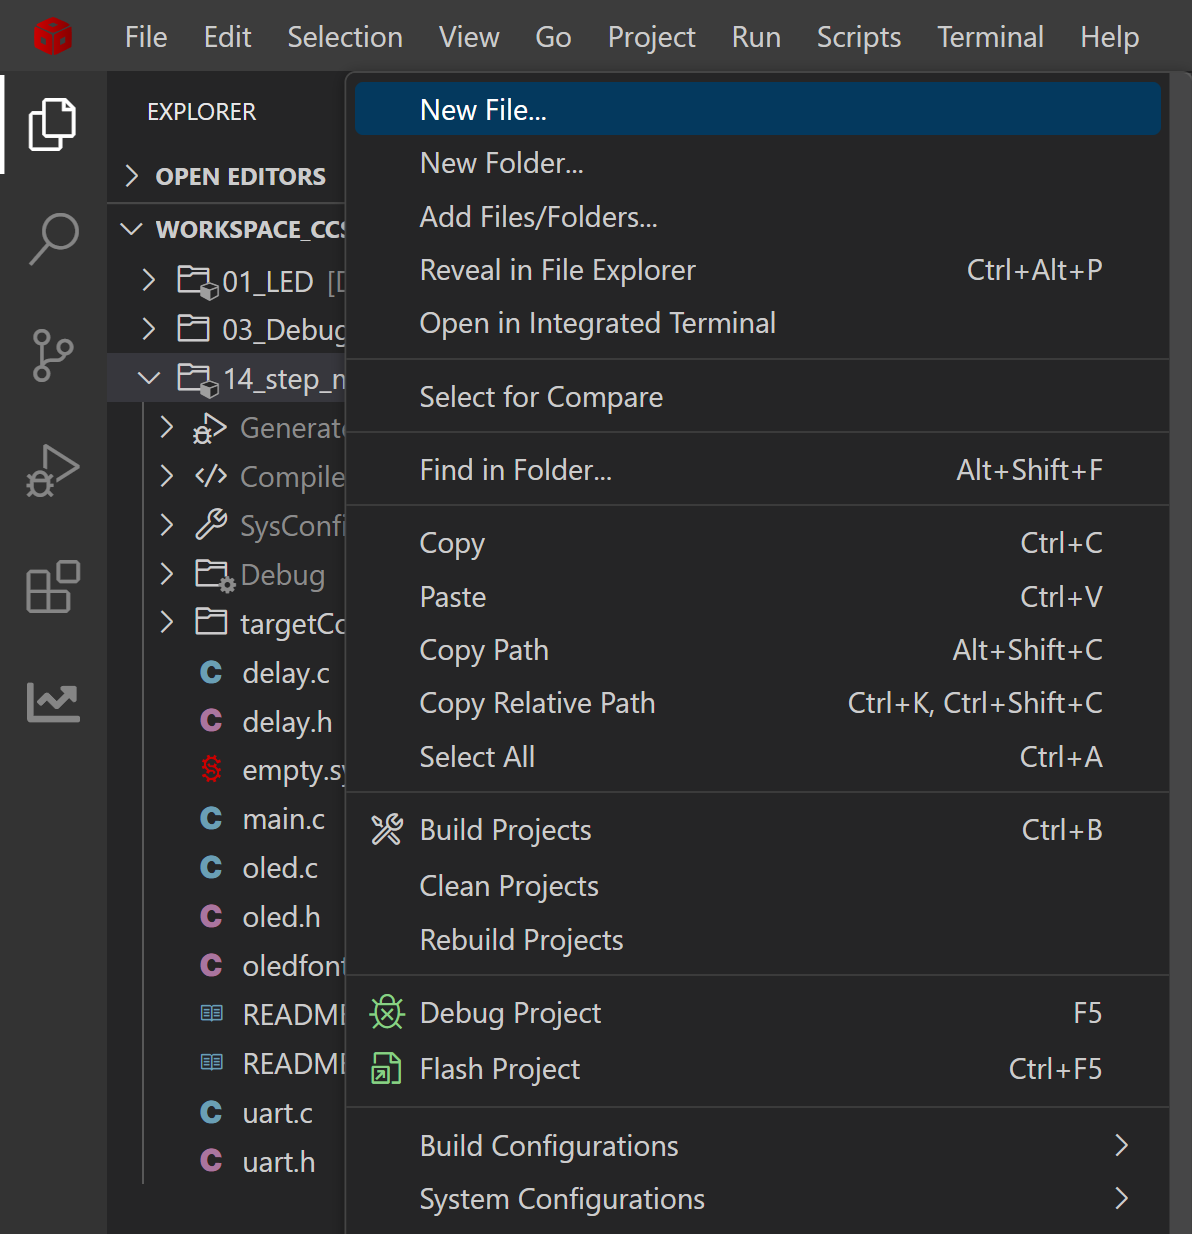Click the header icon beside oled.h
1192x1234 pixels.
[x=211, y=917]
